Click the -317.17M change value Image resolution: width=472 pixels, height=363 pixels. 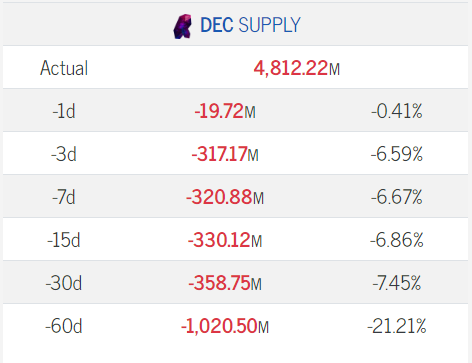coord(225,154)
